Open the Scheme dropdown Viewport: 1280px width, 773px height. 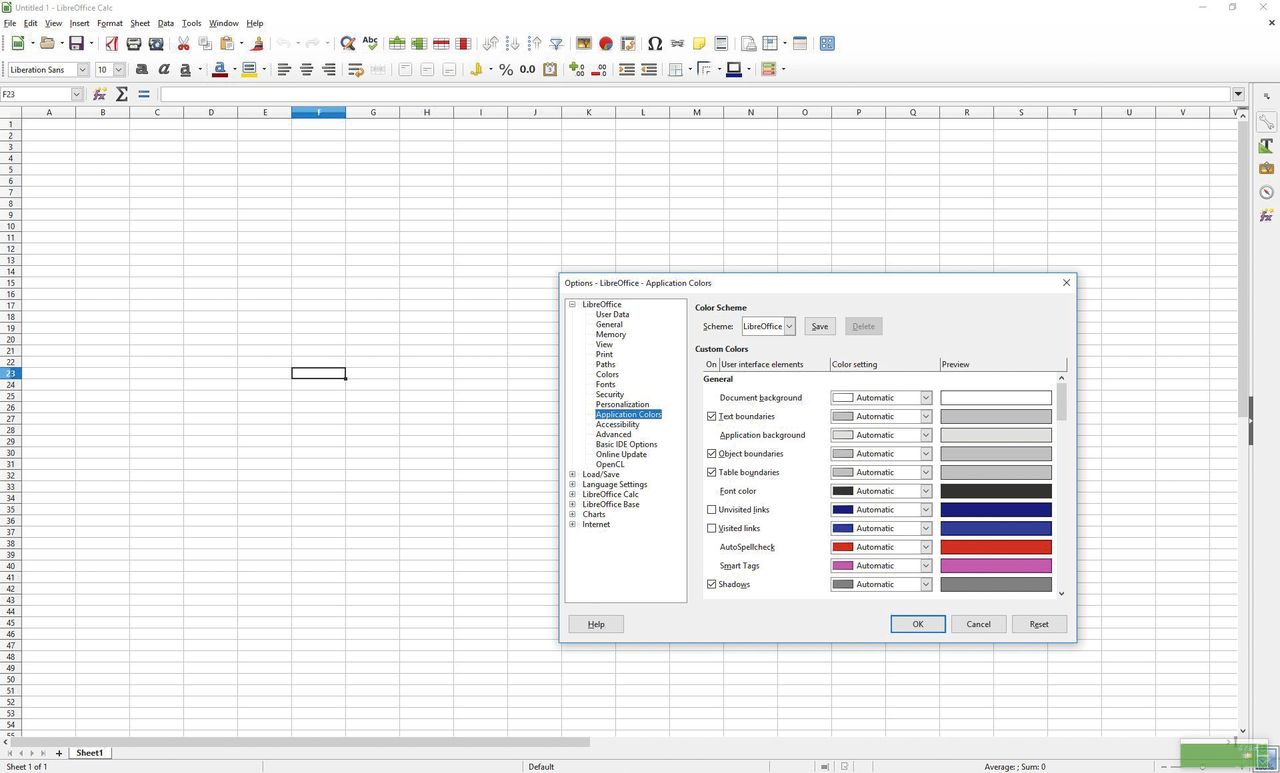point(768,326)
